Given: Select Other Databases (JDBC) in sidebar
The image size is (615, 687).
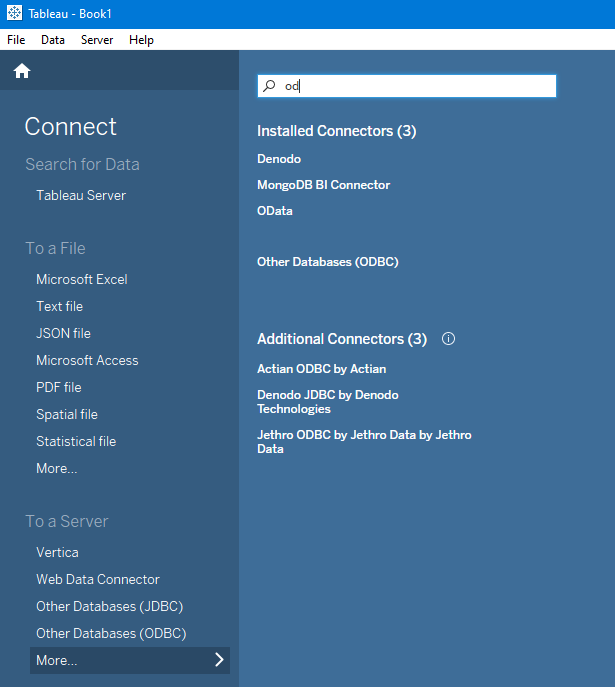Looking at the screenshot, I should (110, 606).
